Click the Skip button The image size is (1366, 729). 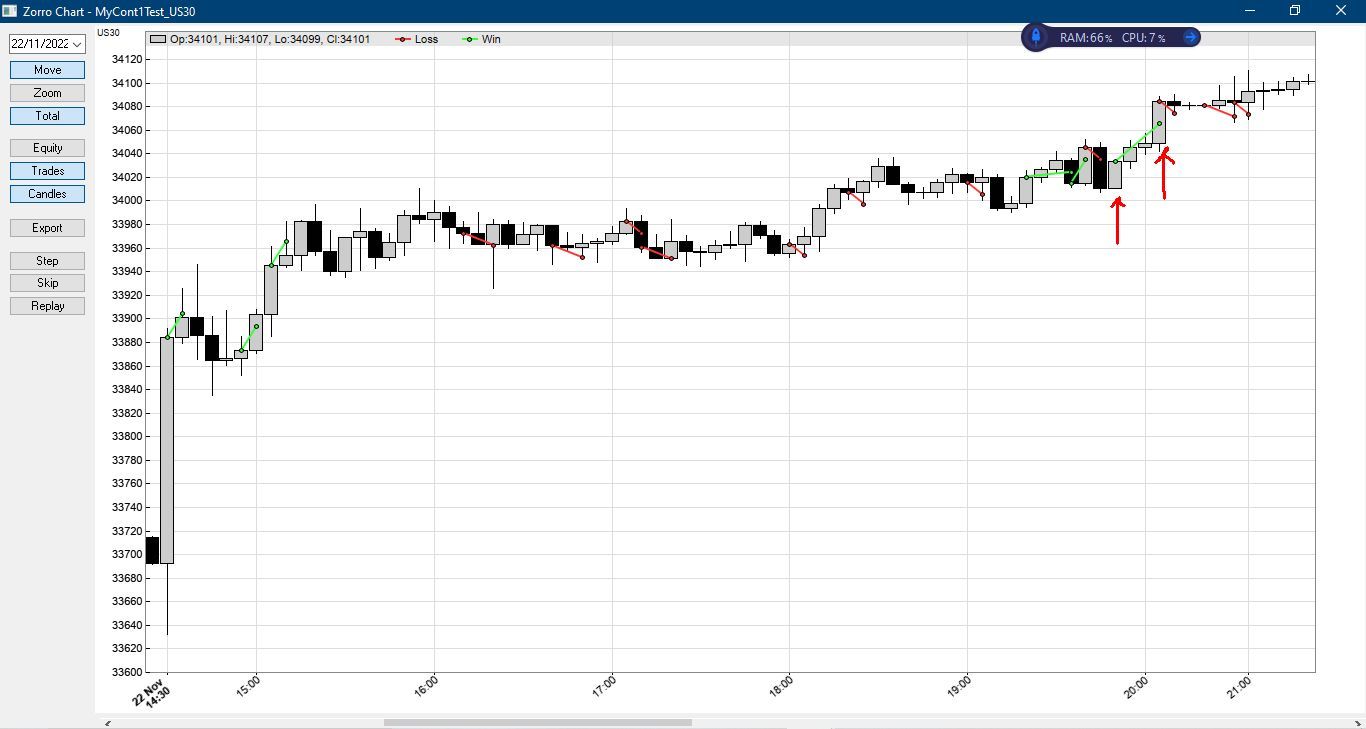pyautogui.click(x=47, y=283)
